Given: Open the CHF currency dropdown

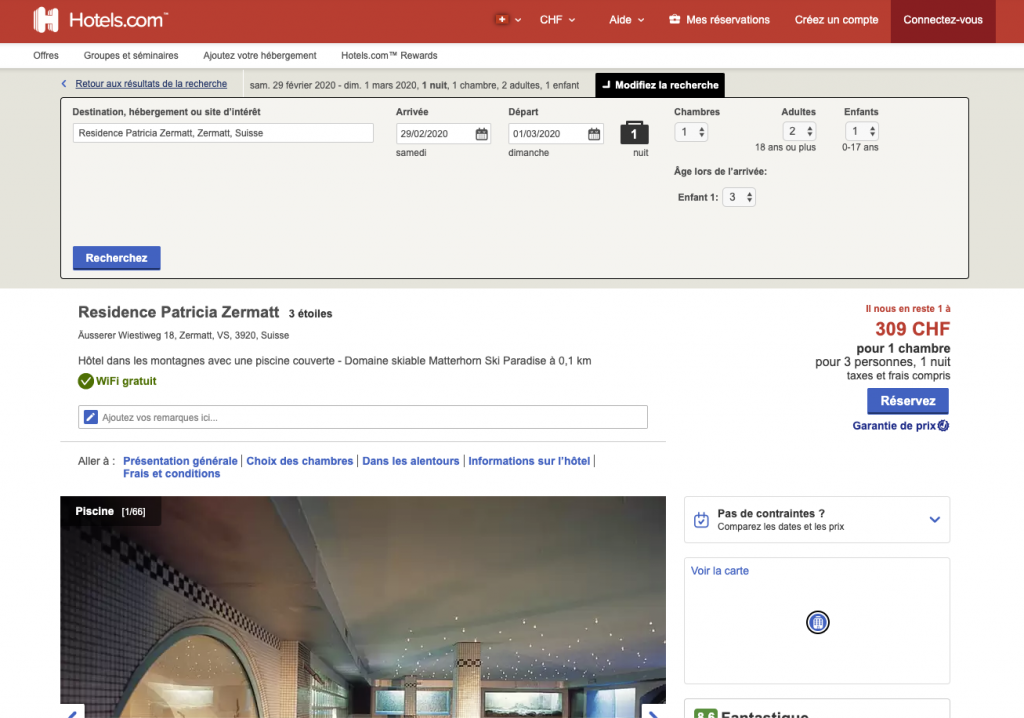Looking at the screenshot, I should (x=557, y=20).
